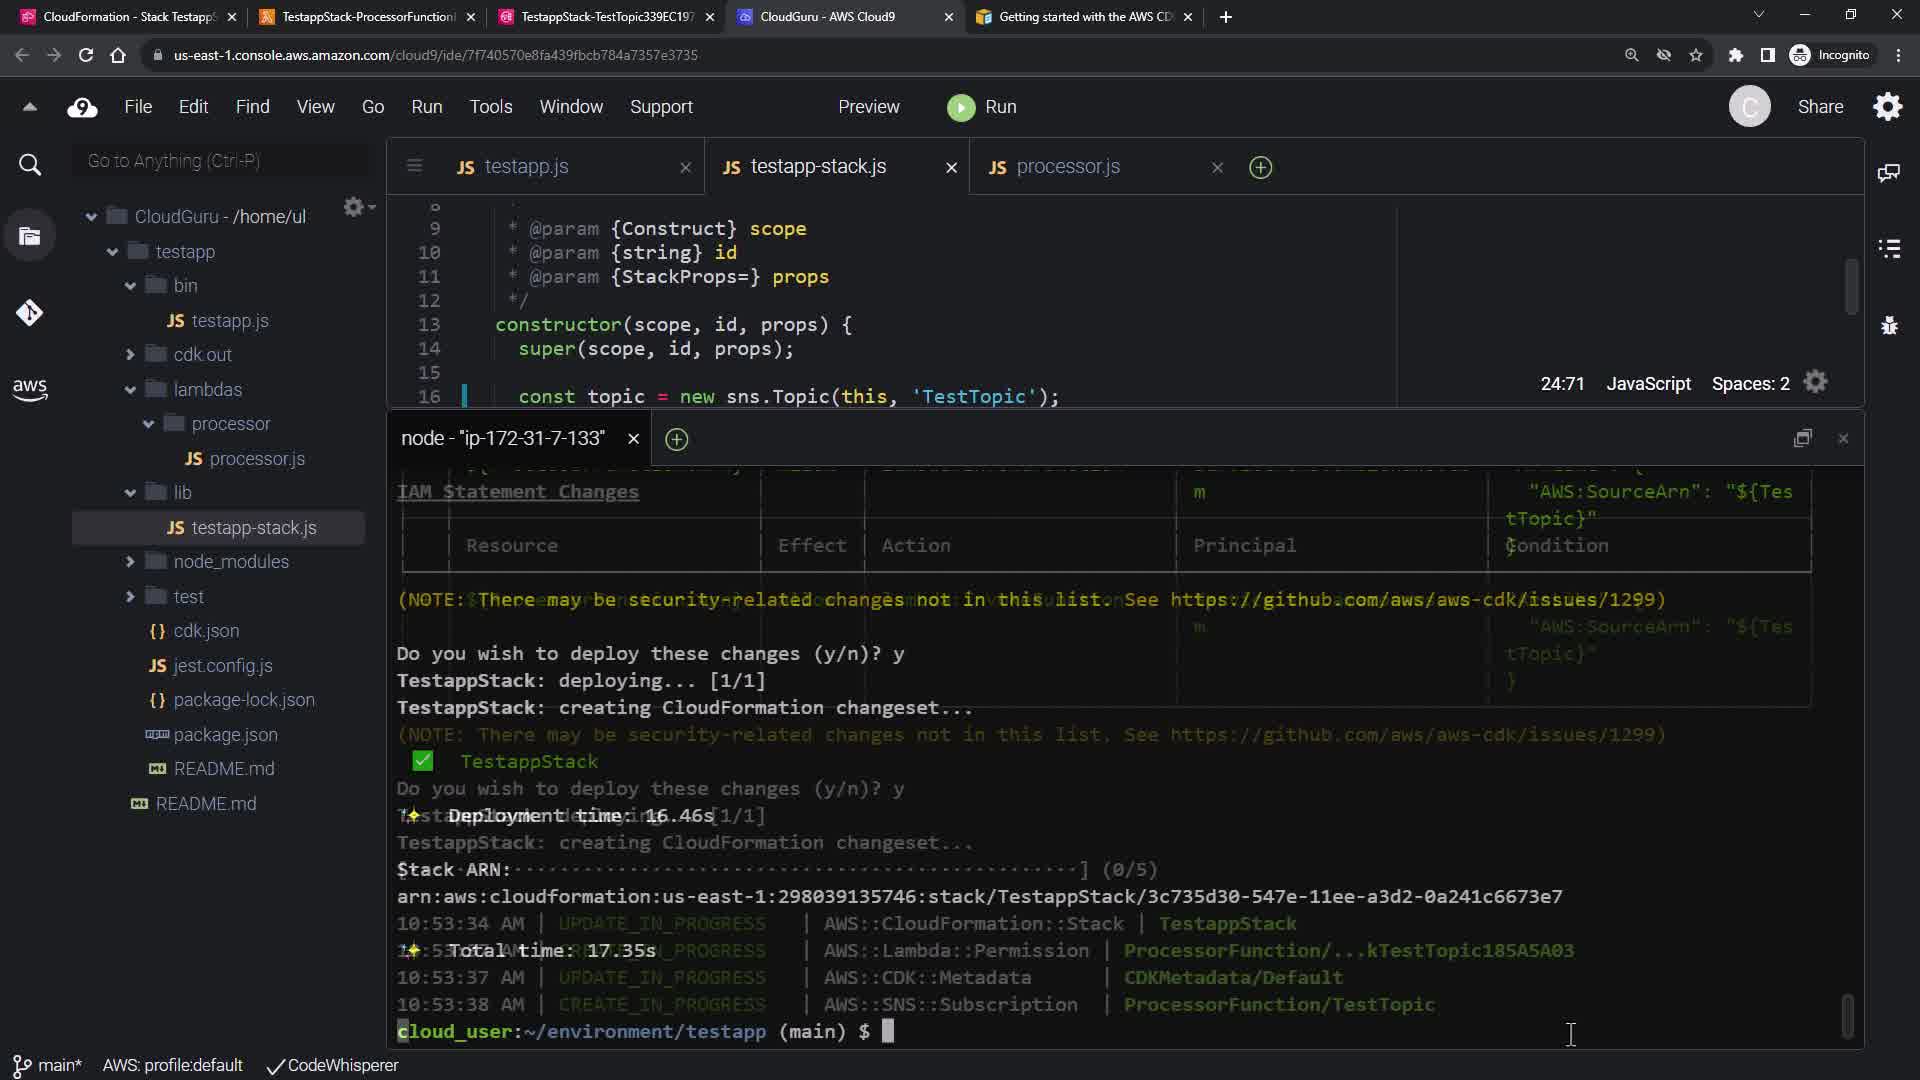Open the AWS Explorer sidebar icon
Screen dimensions: 1920x1080
click(29, 389)
